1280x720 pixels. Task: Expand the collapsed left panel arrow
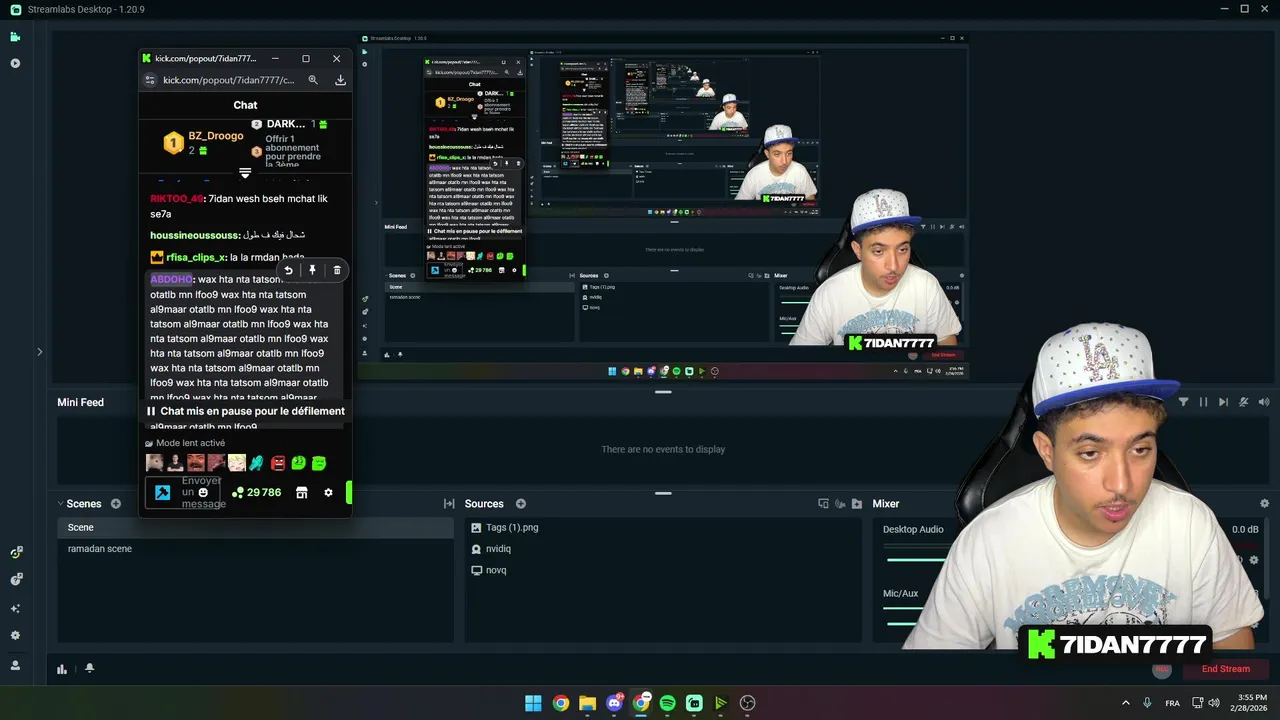tap(40, 352)
